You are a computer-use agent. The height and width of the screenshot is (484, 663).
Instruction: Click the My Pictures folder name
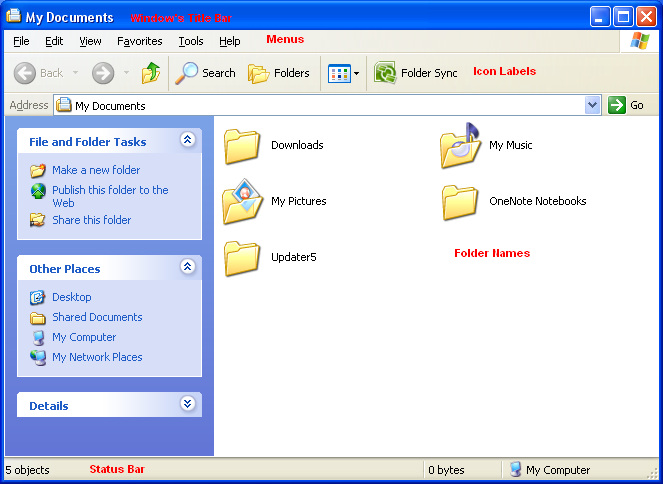point(299,201)
